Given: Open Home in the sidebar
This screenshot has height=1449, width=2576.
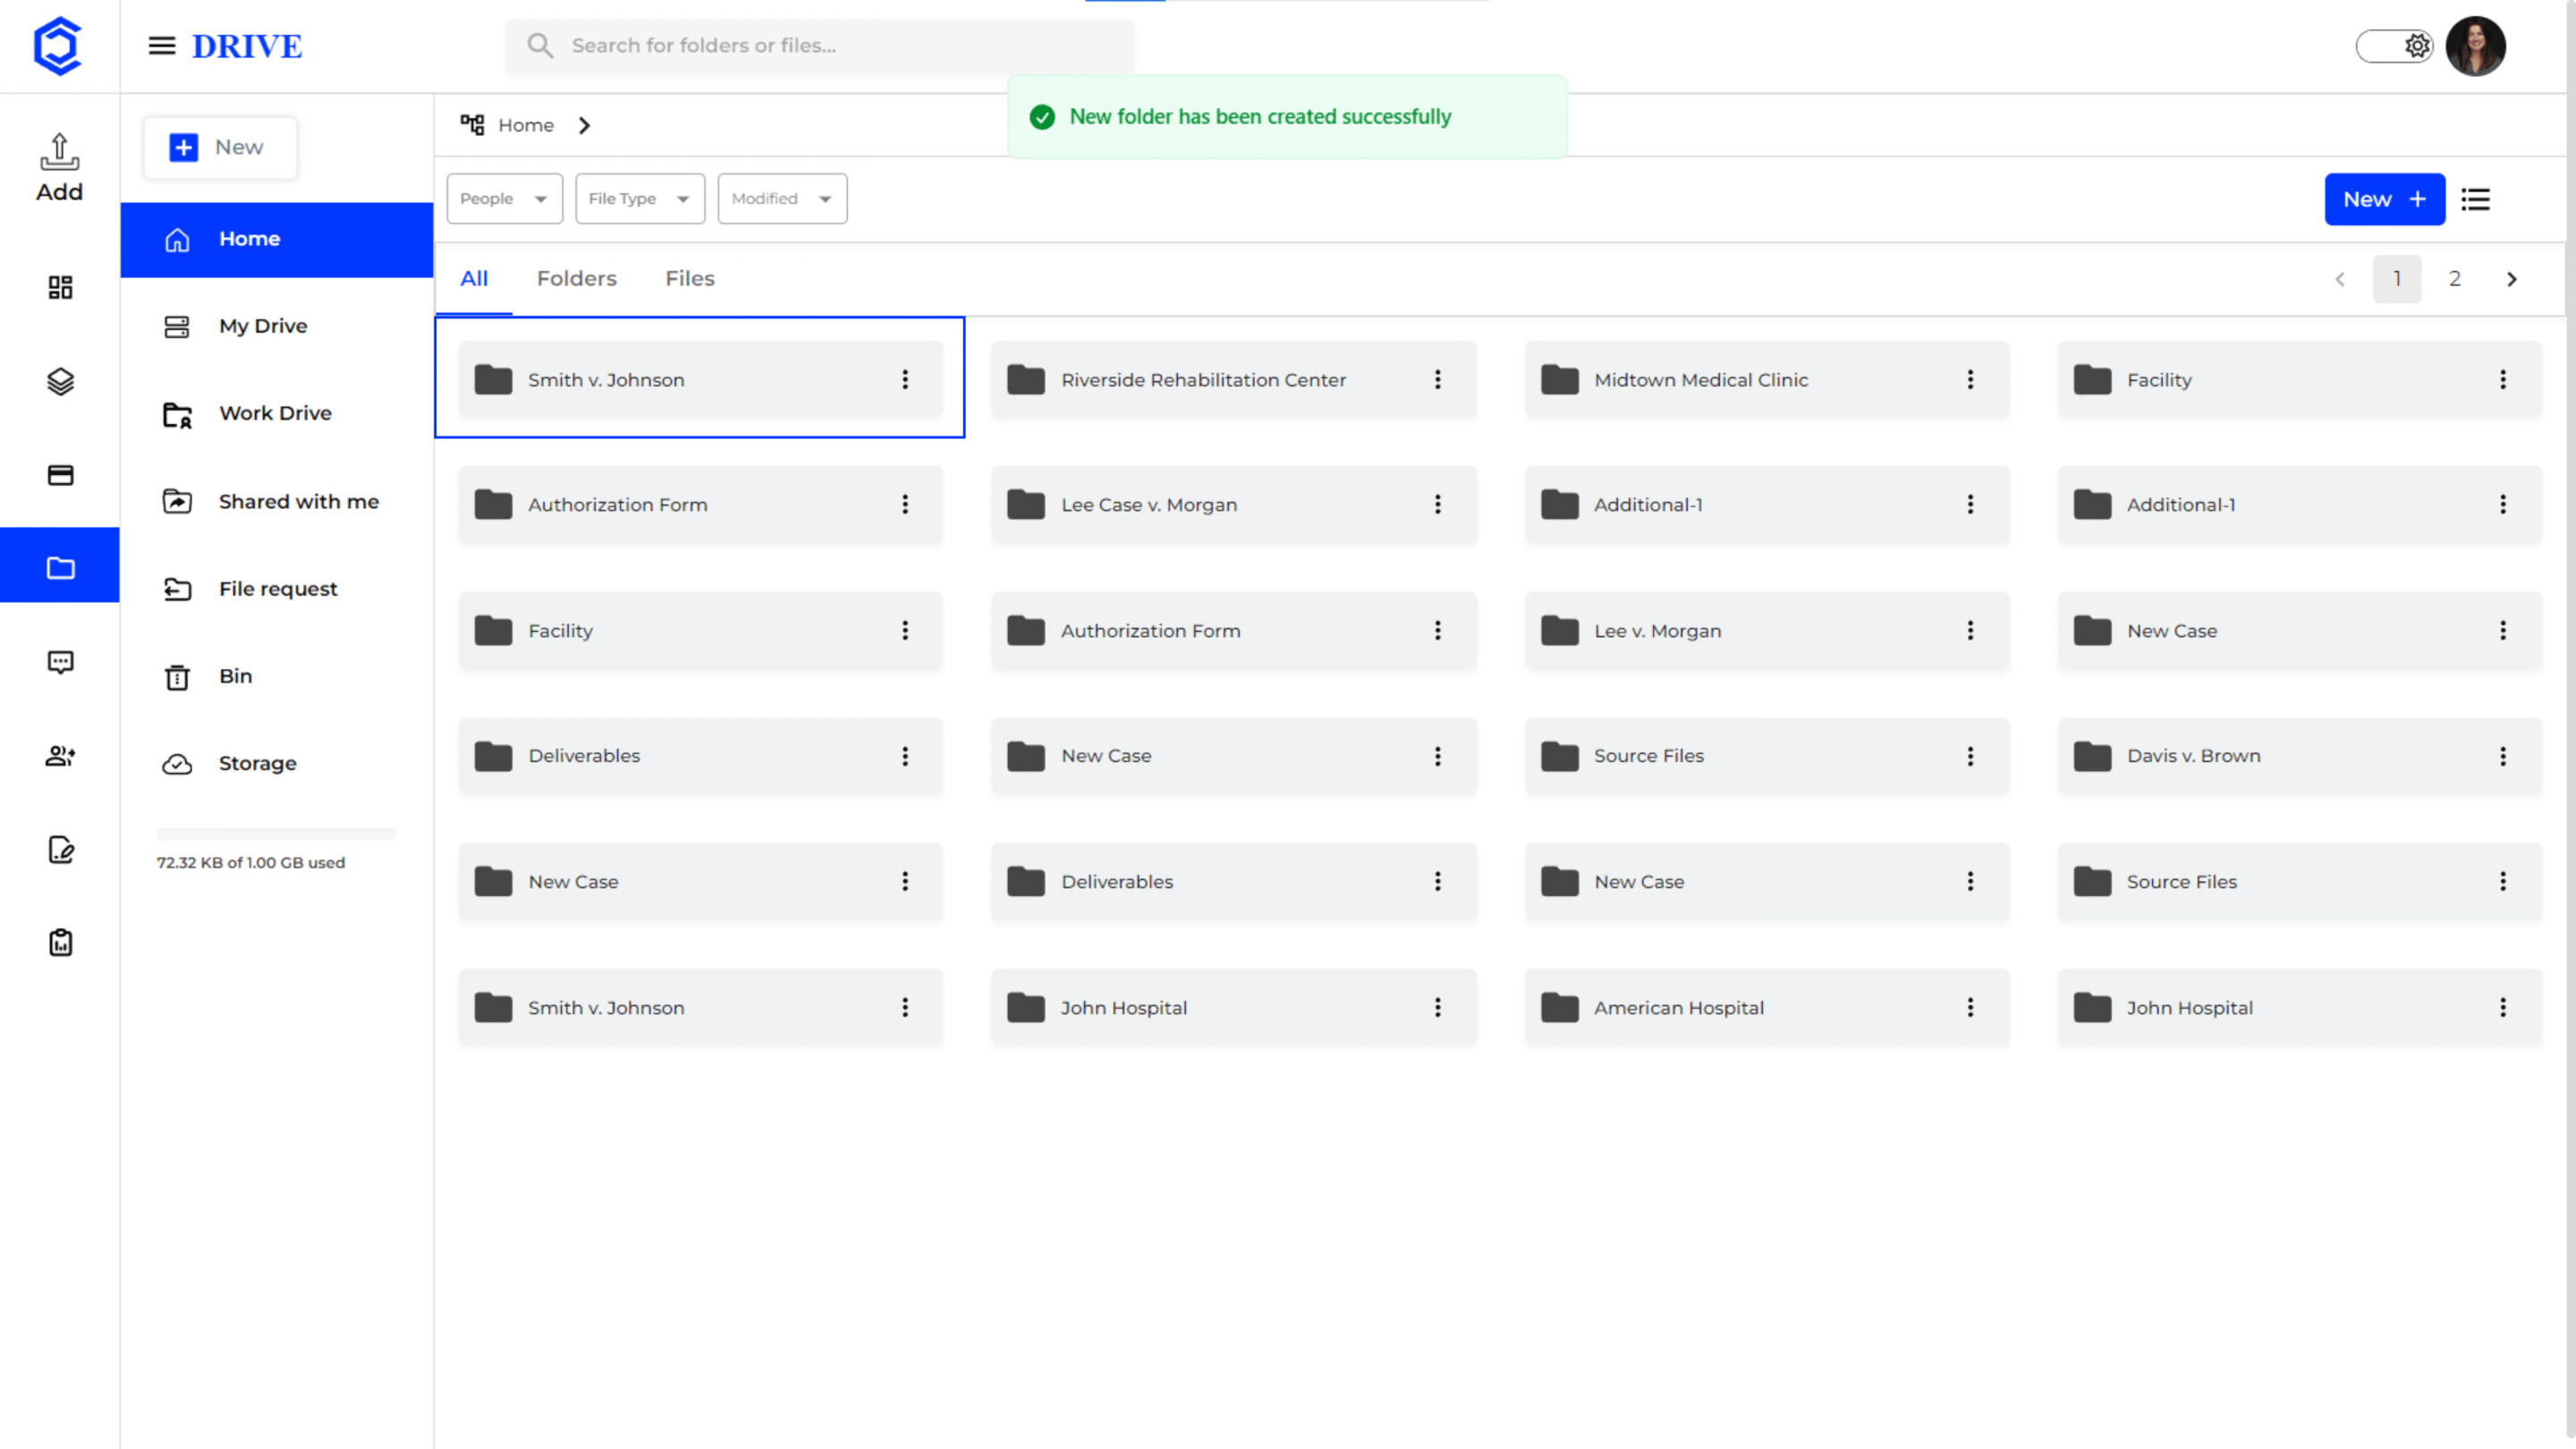Looking at the screenshot, I should click(277, 239).
